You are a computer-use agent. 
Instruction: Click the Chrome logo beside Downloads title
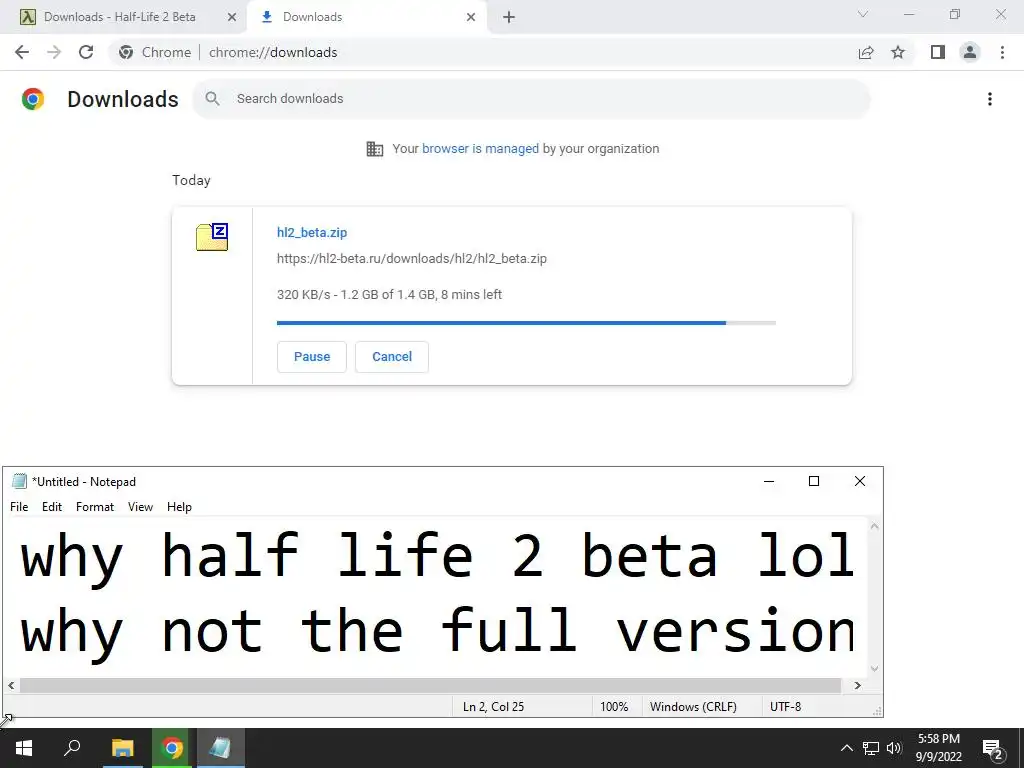33,99
